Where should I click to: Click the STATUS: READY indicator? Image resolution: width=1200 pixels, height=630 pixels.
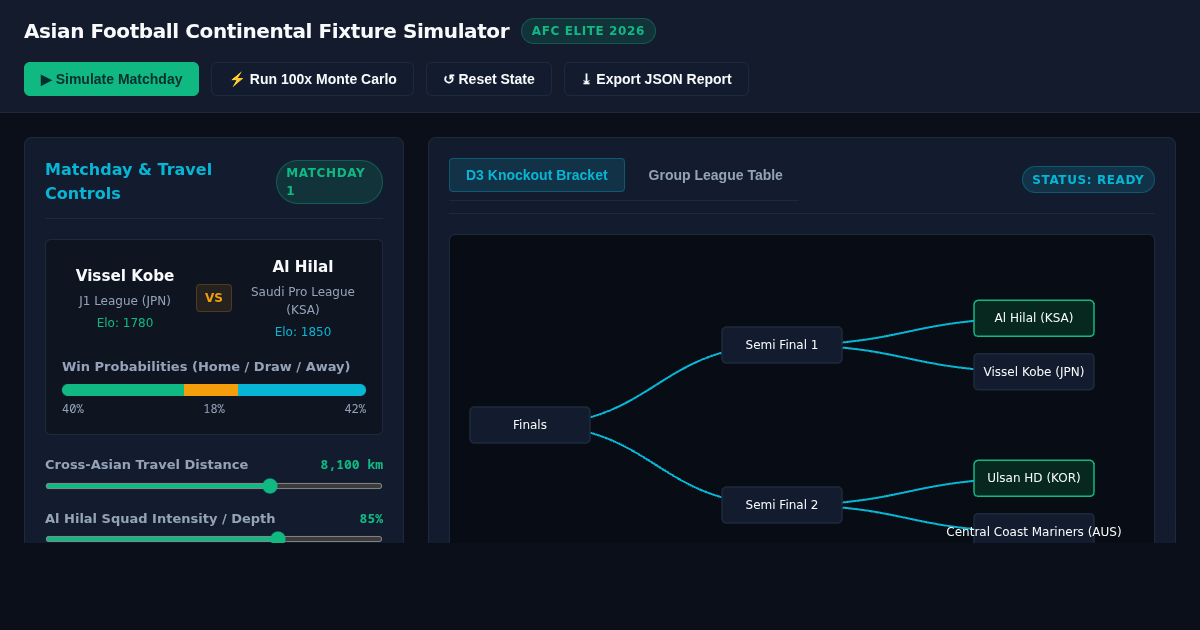1088,180
